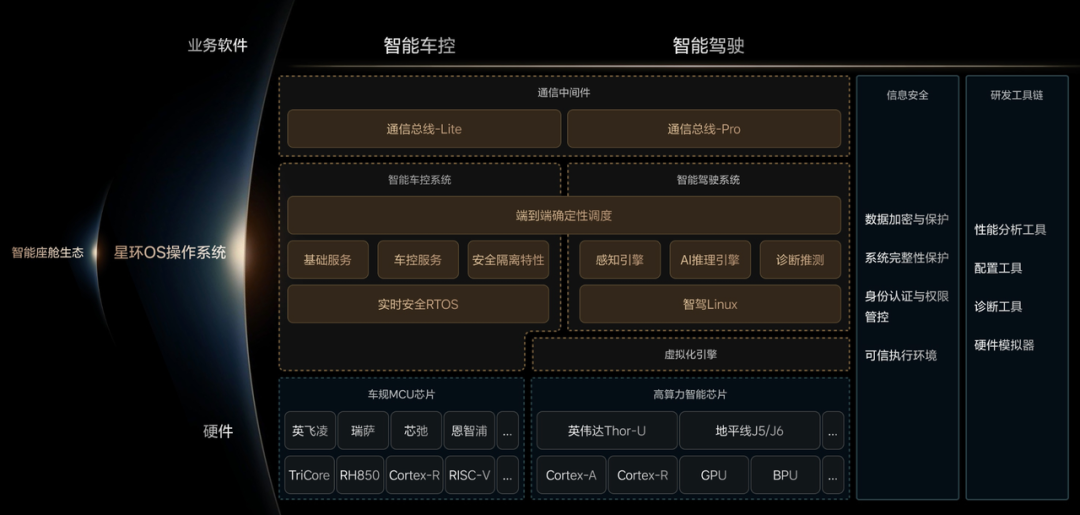
Task: Click the 基础服务 box
Action: point(328,260)
